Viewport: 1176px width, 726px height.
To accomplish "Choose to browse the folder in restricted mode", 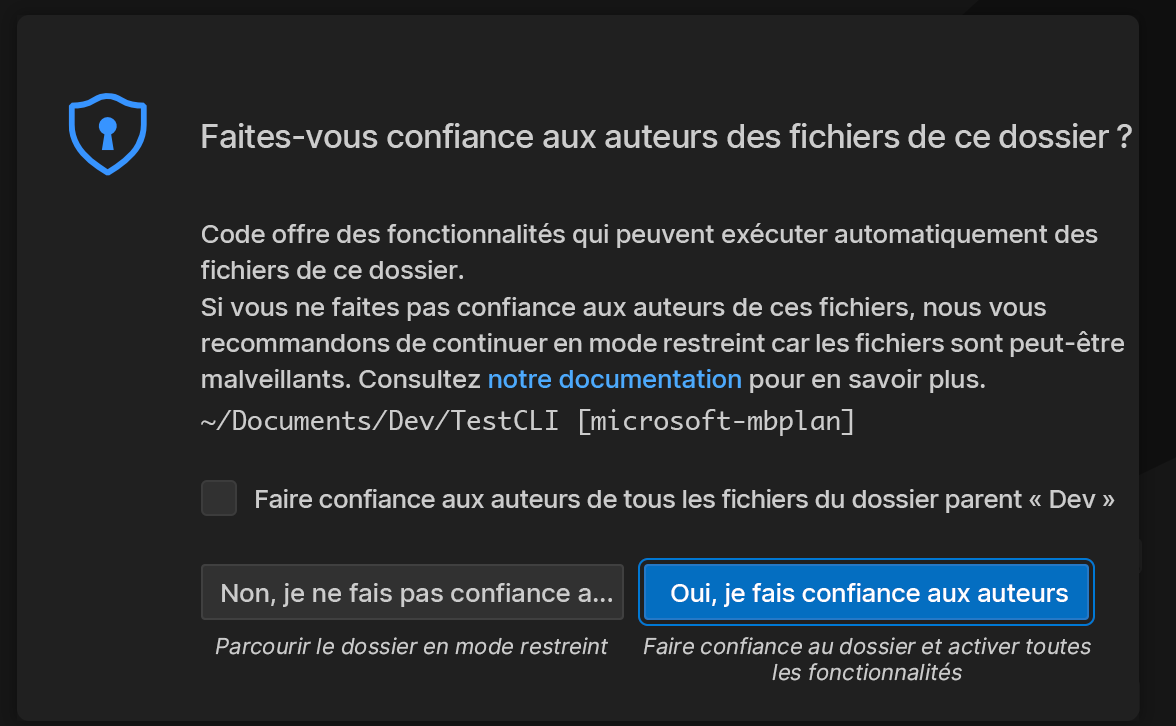I will click(x=412, y=592).
